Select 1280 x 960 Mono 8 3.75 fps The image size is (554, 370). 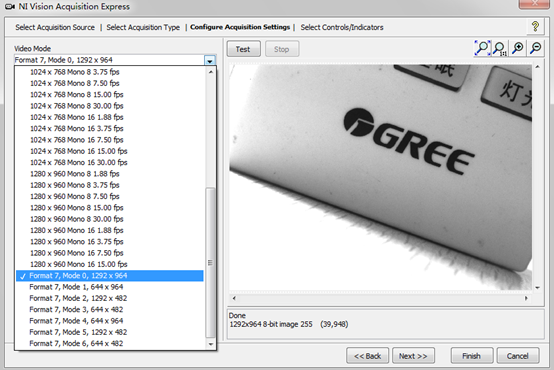coord(110,185)
